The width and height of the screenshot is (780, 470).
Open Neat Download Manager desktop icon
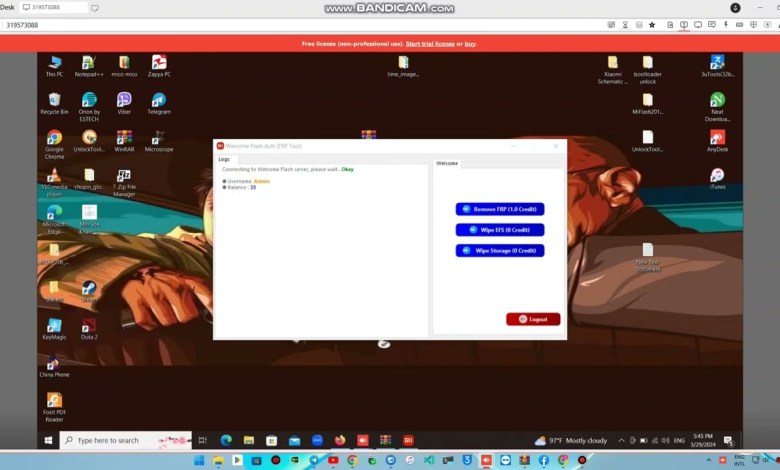tap(717, 107)
